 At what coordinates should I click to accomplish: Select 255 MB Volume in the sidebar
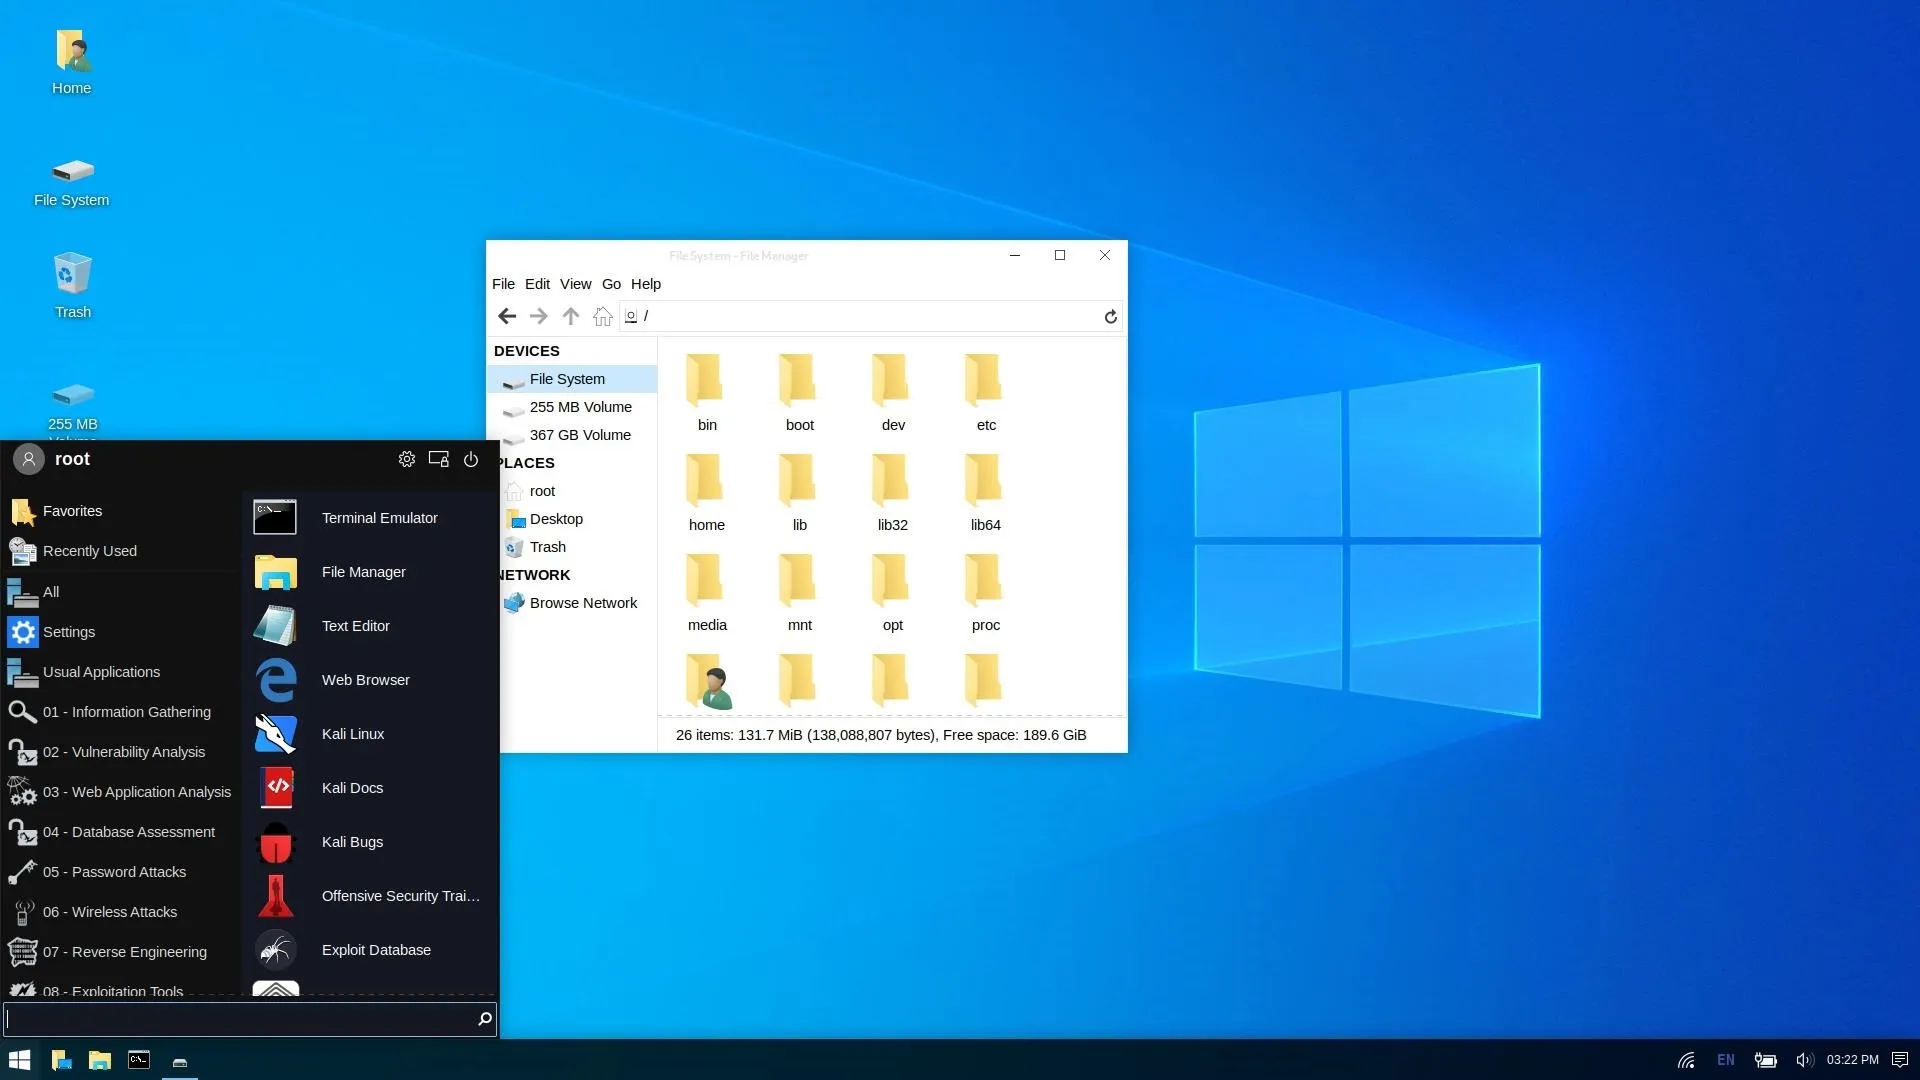click(573, 407)
